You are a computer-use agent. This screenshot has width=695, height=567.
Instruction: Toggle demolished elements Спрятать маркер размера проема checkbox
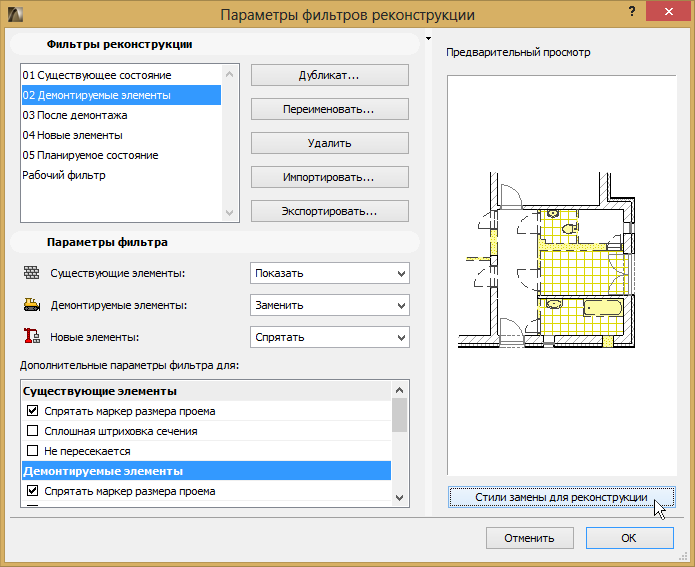coord(32,490)
